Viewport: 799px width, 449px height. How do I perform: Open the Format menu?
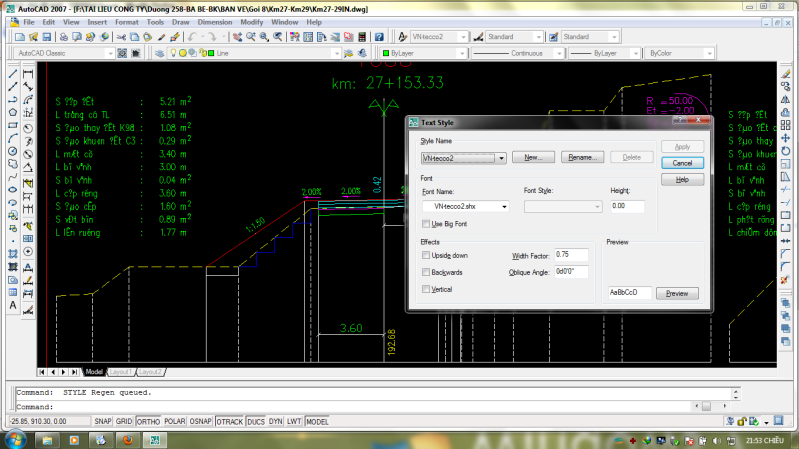pyautogui.click(x=126, y=22)
